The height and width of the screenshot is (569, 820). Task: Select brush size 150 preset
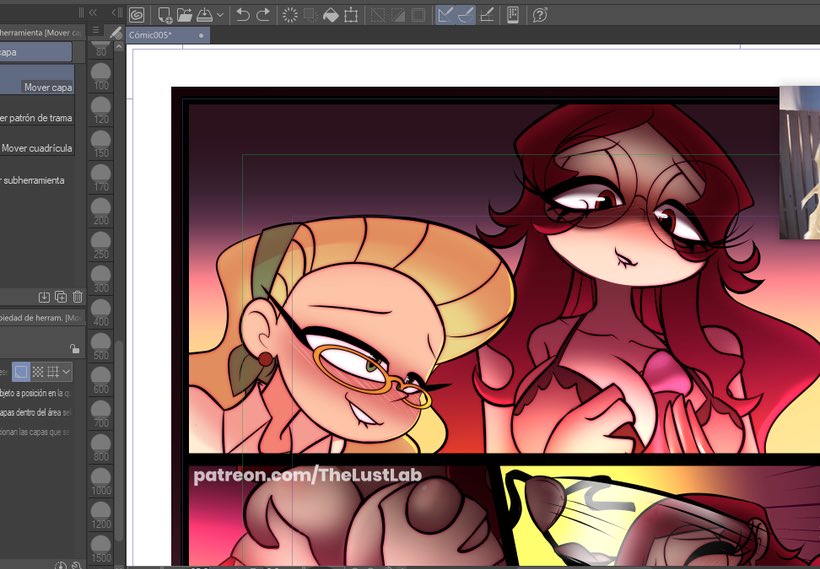[100, 144]
